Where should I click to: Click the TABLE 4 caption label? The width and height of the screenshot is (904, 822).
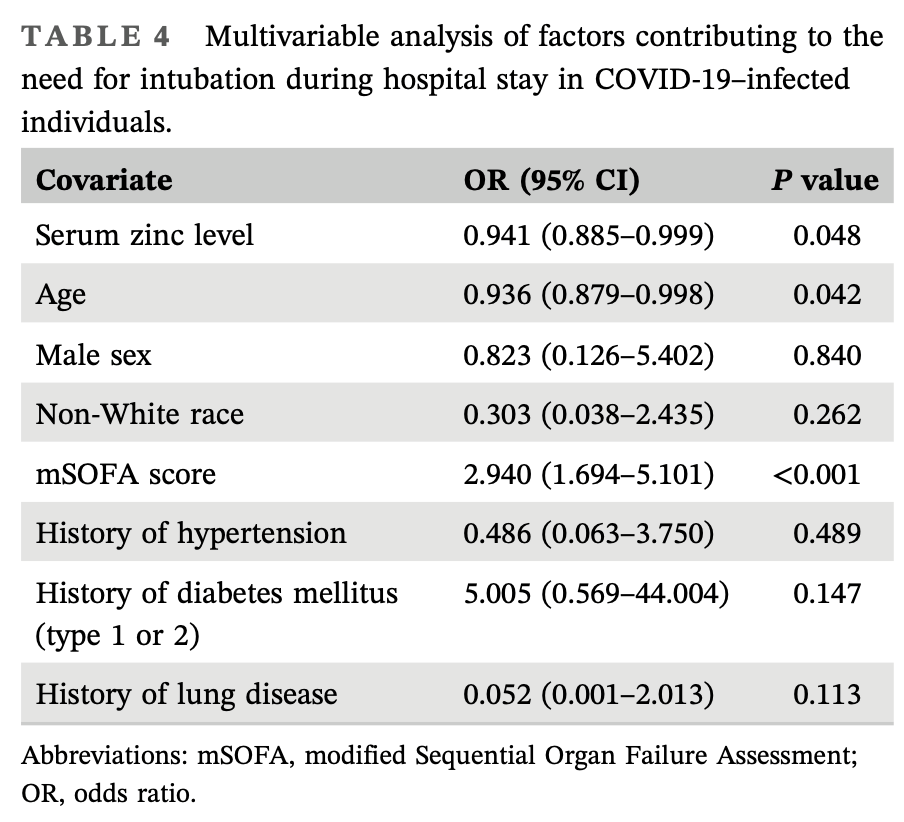(94, 38)
